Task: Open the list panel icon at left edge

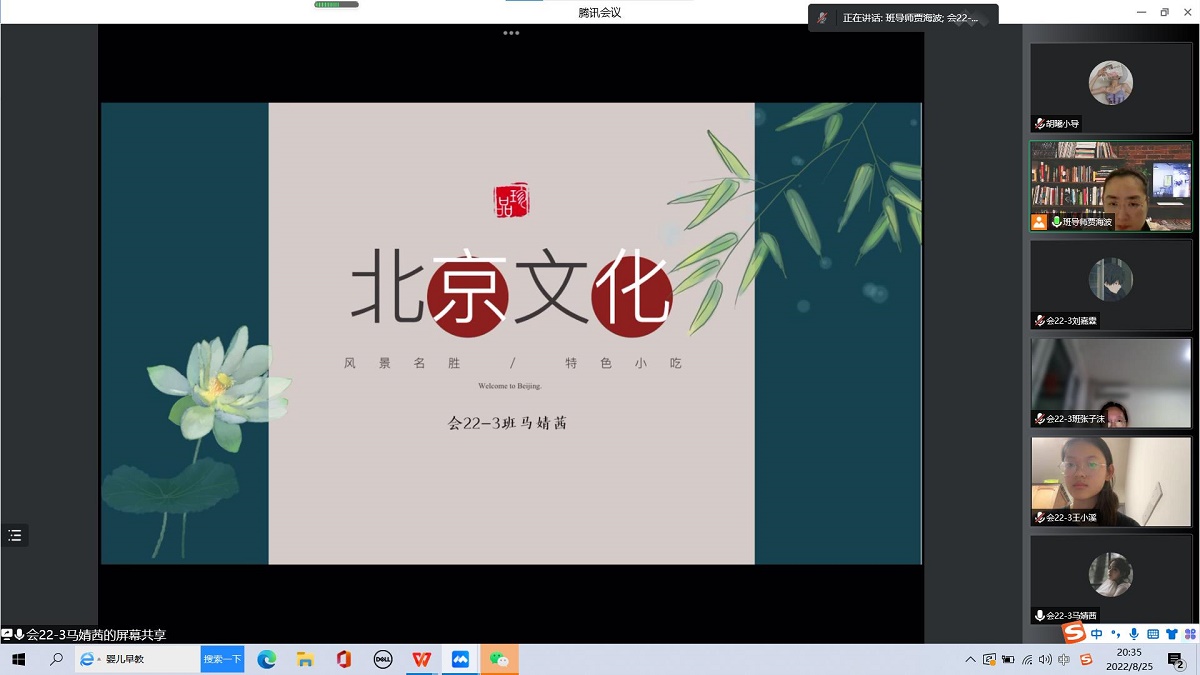Action: click(15, 536)
